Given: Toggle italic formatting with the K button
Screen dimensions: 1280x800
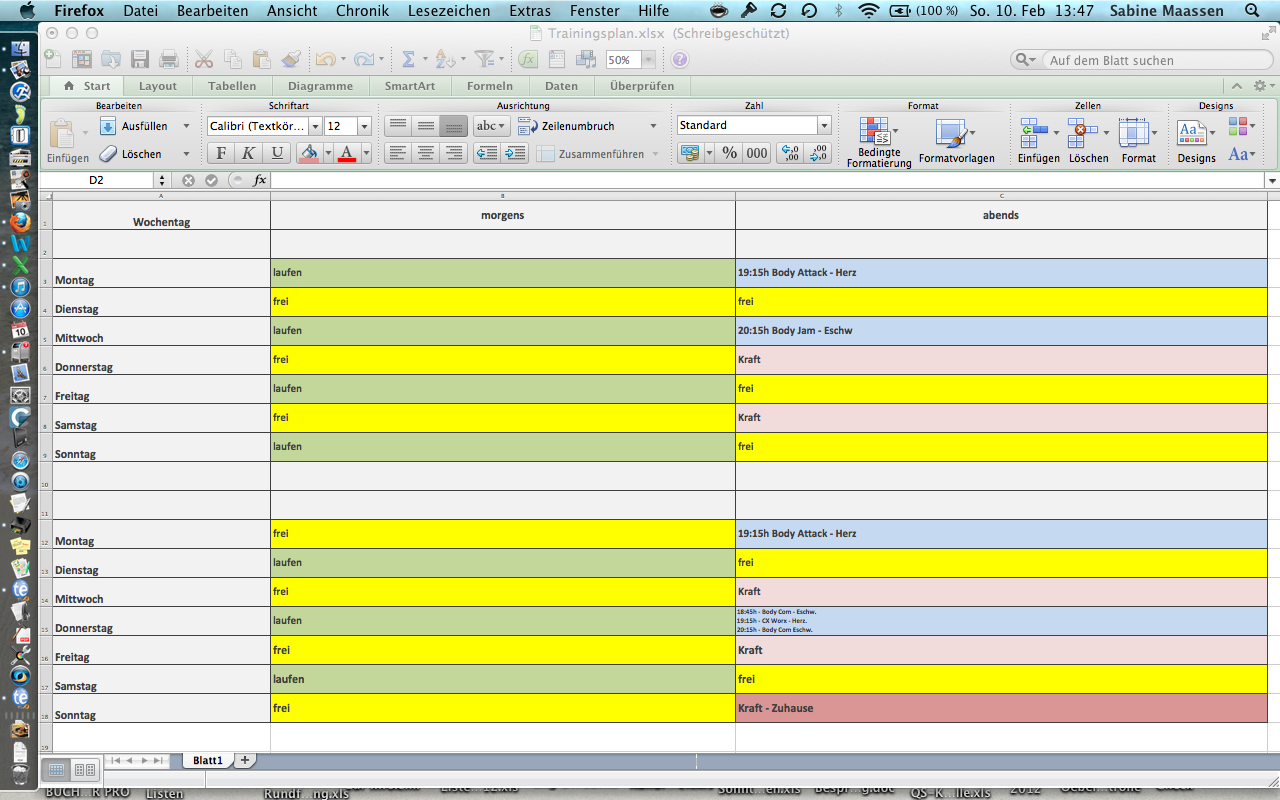Looking at the screenshot, I should click(249, 153).
